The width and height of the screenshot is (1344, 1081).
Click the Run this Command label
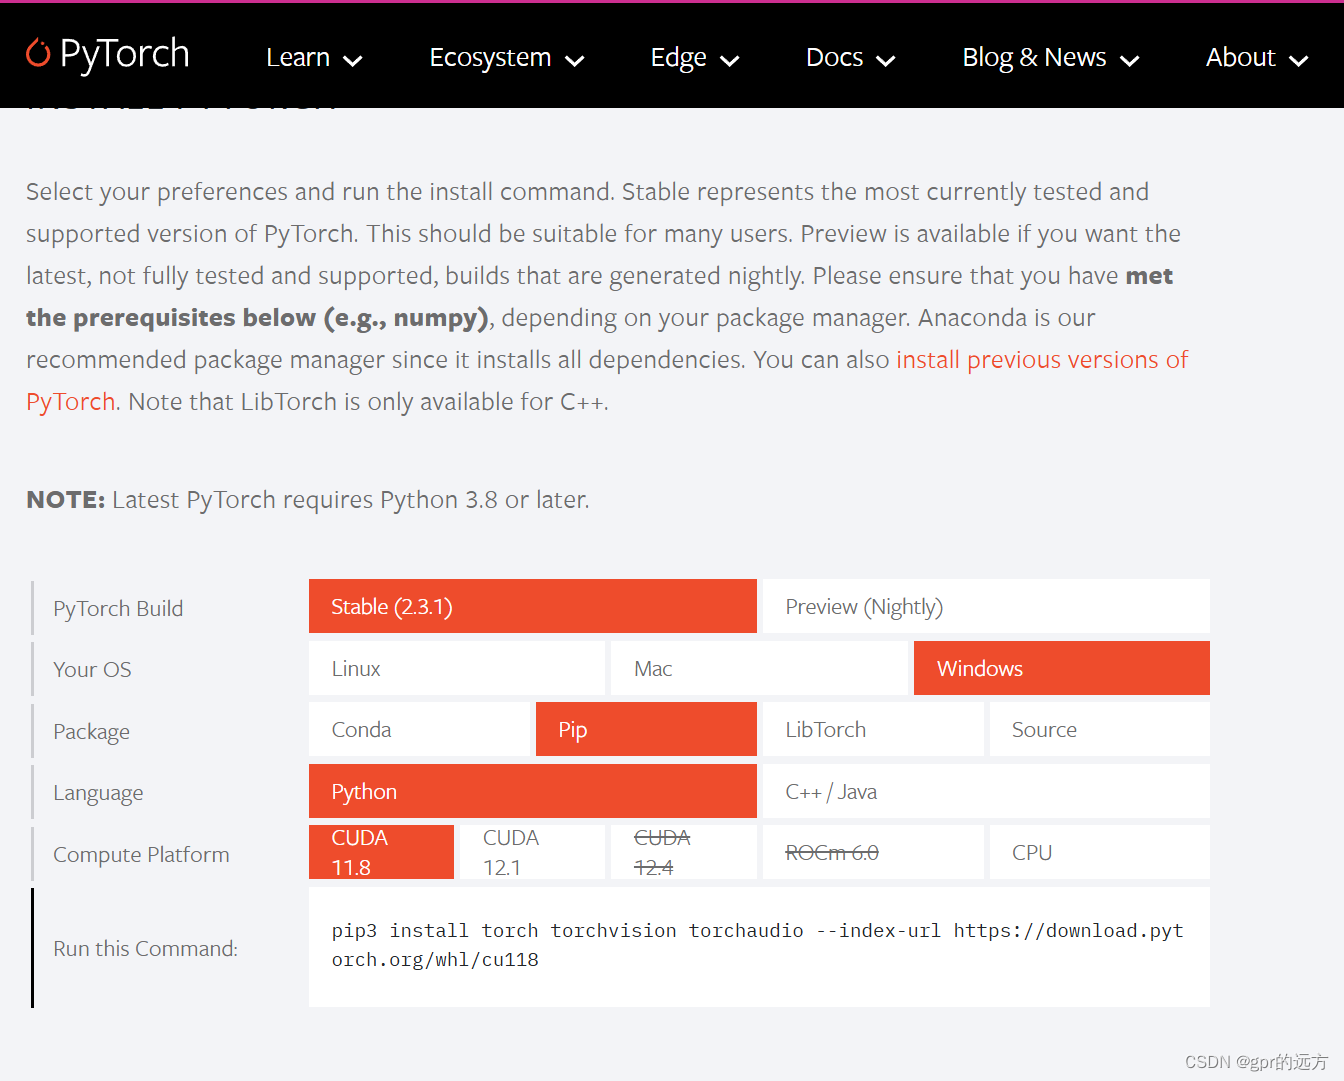(x=145, y=948)
